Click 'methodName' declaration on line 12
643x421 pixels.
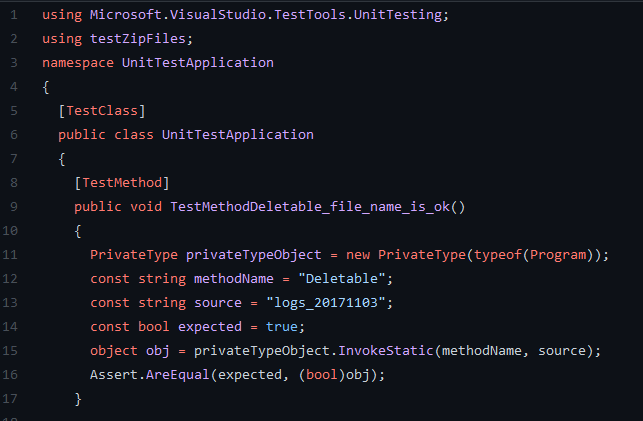[234, 279]
